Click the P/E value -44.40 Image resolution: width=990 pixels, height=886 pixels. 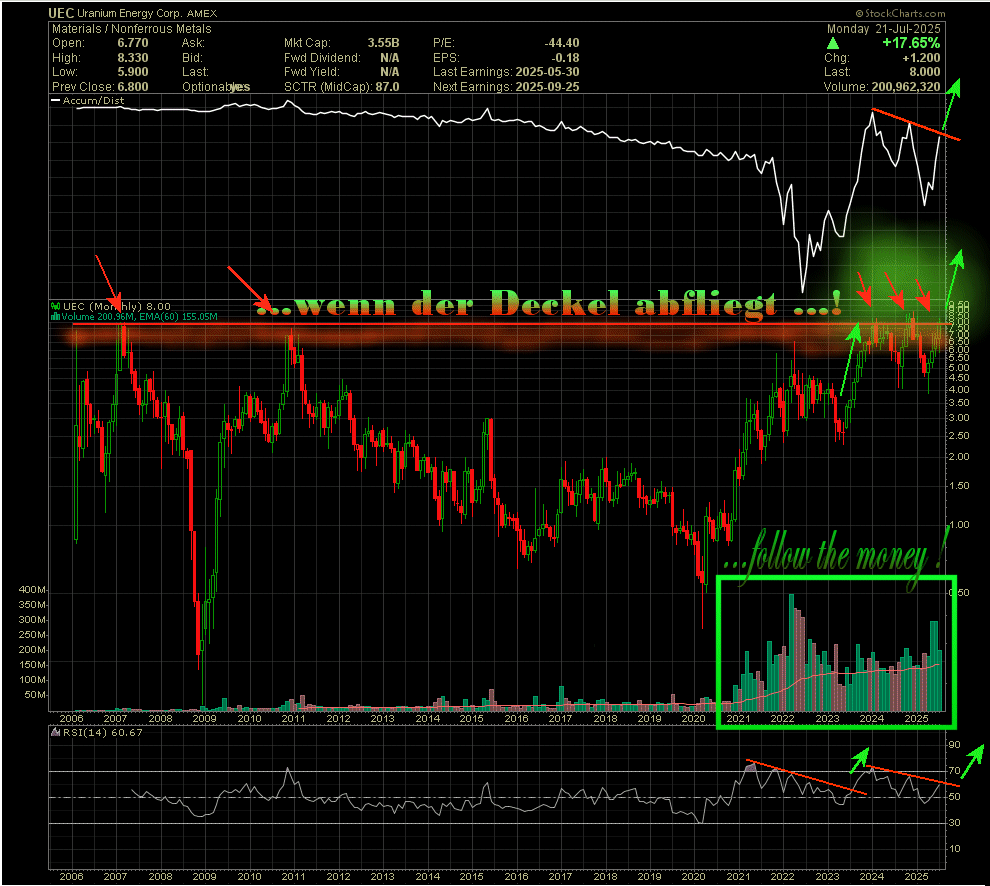(561, 43)
